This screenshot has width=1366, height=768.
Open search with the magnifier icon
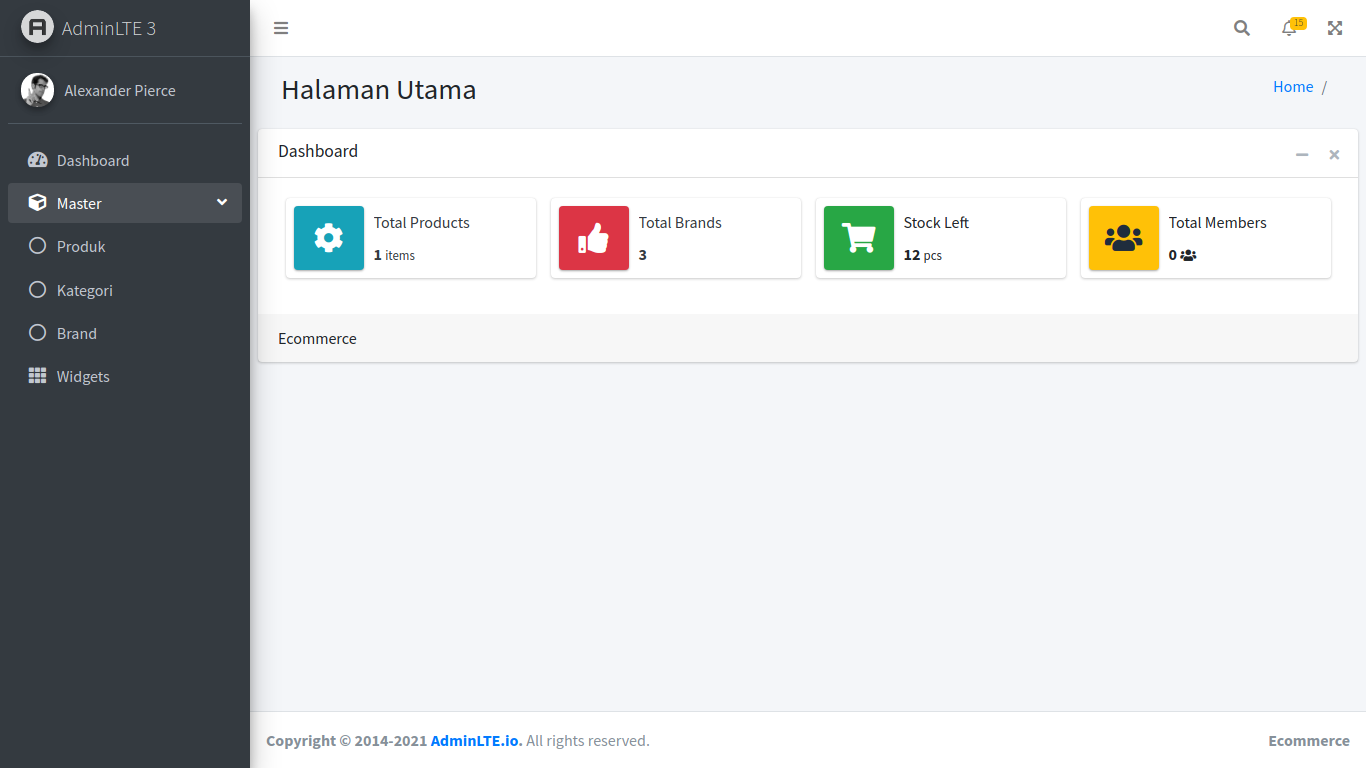click(x=1242, y=28)
